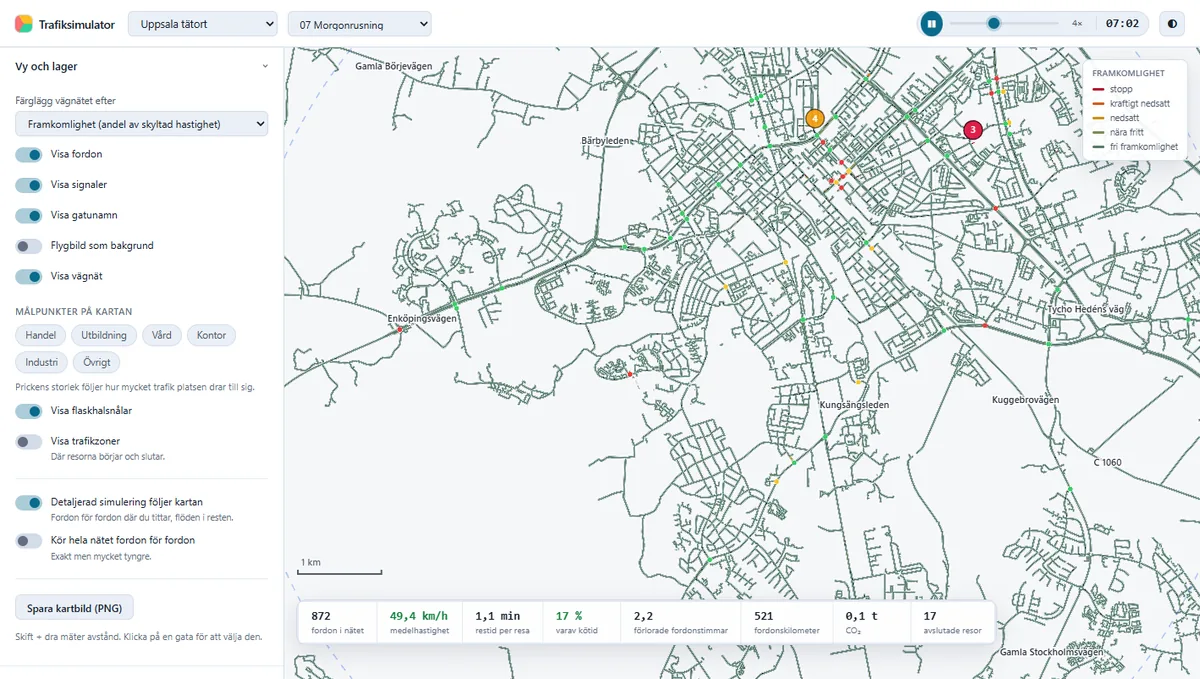Toggle Visa signaler switch

click(29, 185)
